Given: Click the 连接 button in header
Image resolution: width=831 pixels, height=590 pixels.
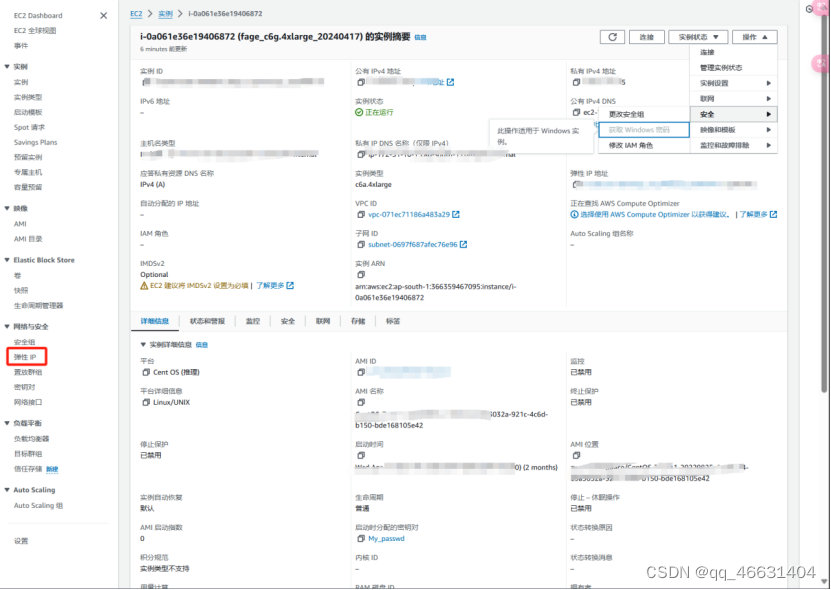Looking at the screenshot, I should [647, 37].
